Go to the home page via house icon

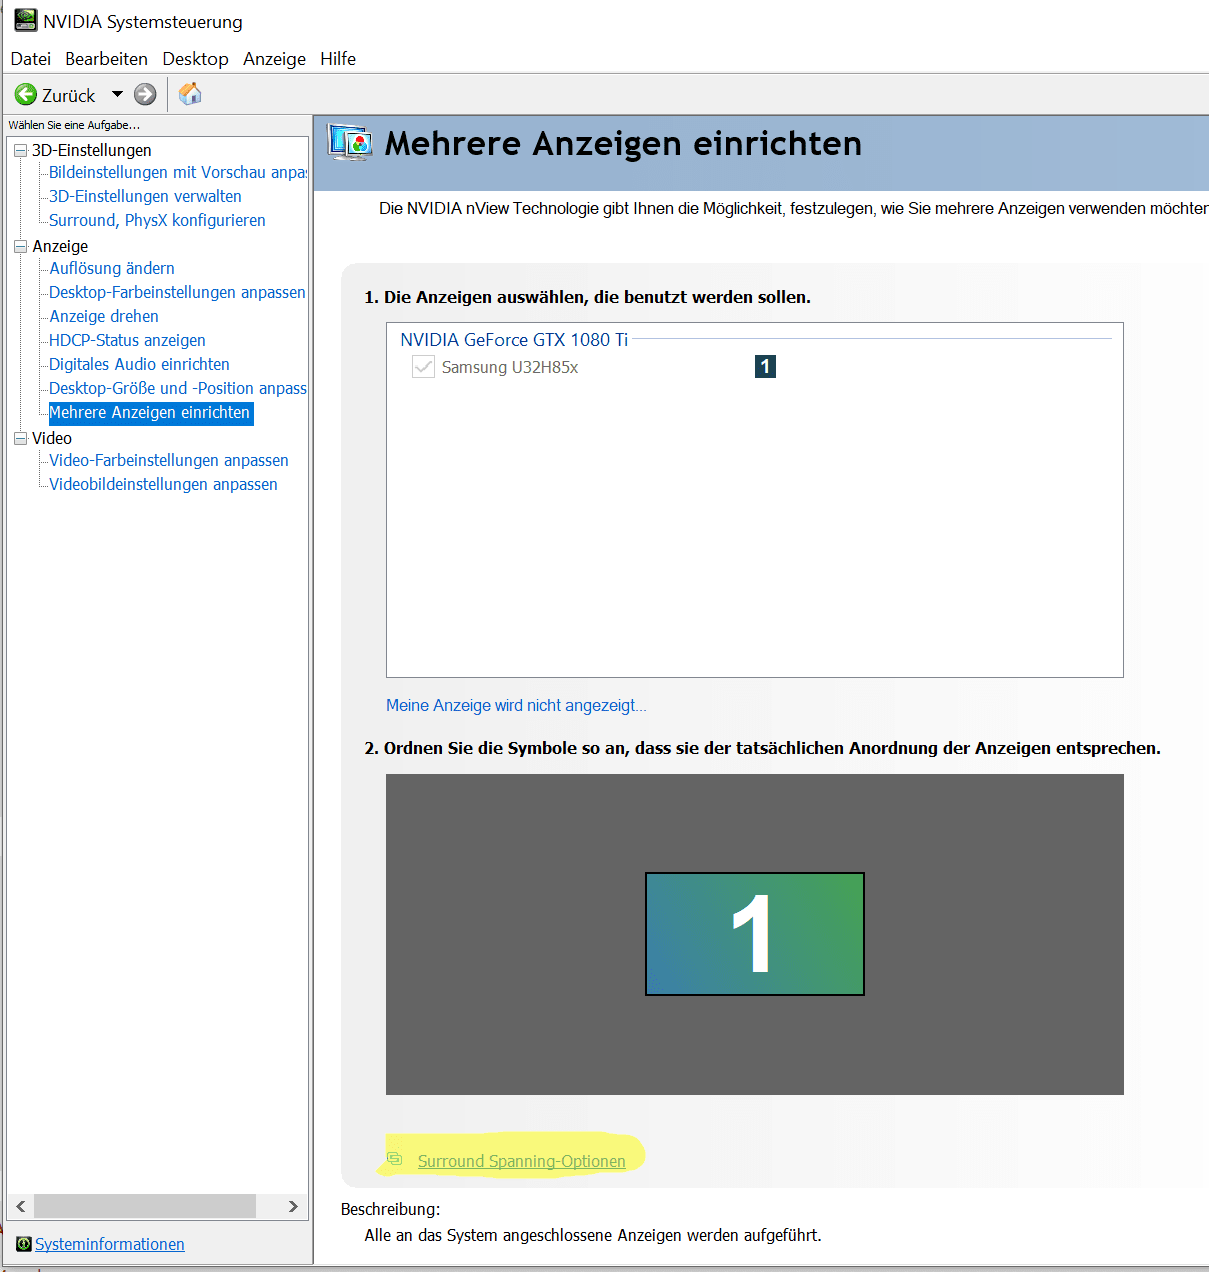(190, 94)
